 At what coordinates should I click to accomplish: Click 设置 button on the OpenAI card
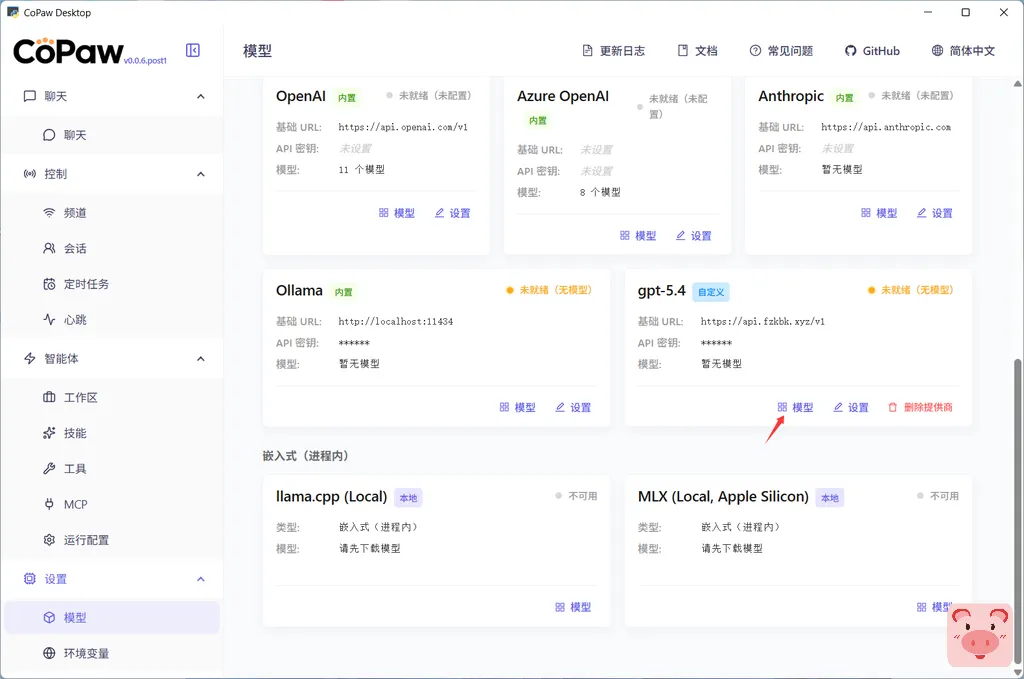453,213
